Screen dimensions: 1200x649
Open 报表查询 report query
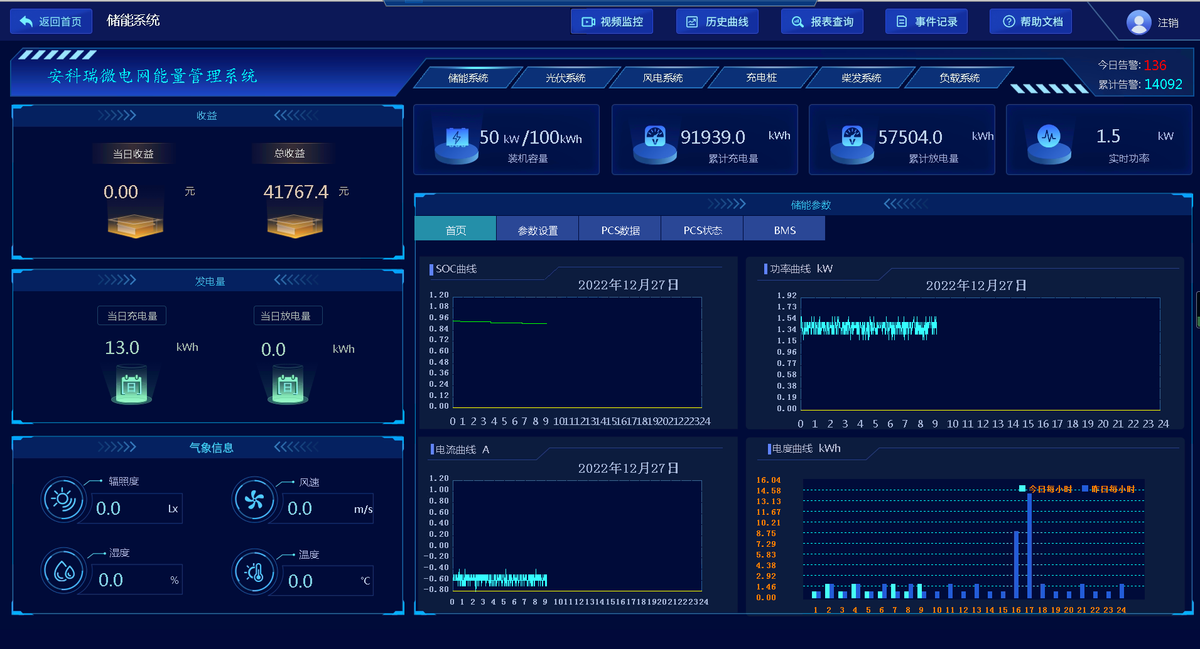click(821, 21)
